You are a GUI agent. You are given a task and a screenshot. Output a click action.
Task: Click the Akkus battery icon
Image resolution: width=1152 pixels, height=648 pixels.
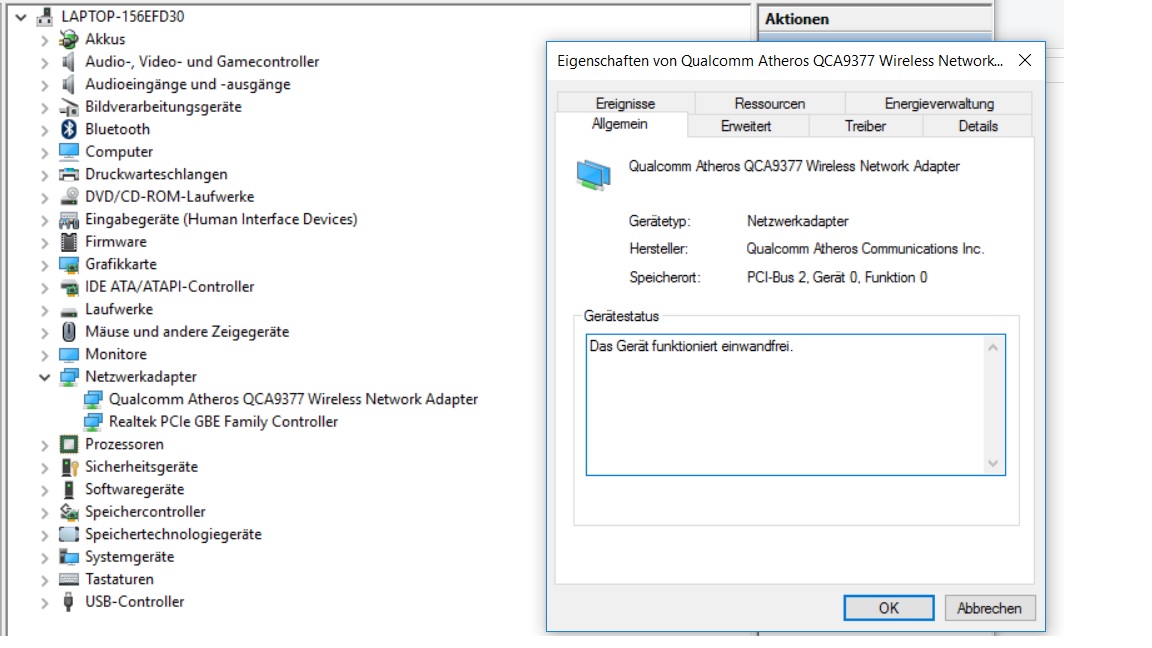68,39
